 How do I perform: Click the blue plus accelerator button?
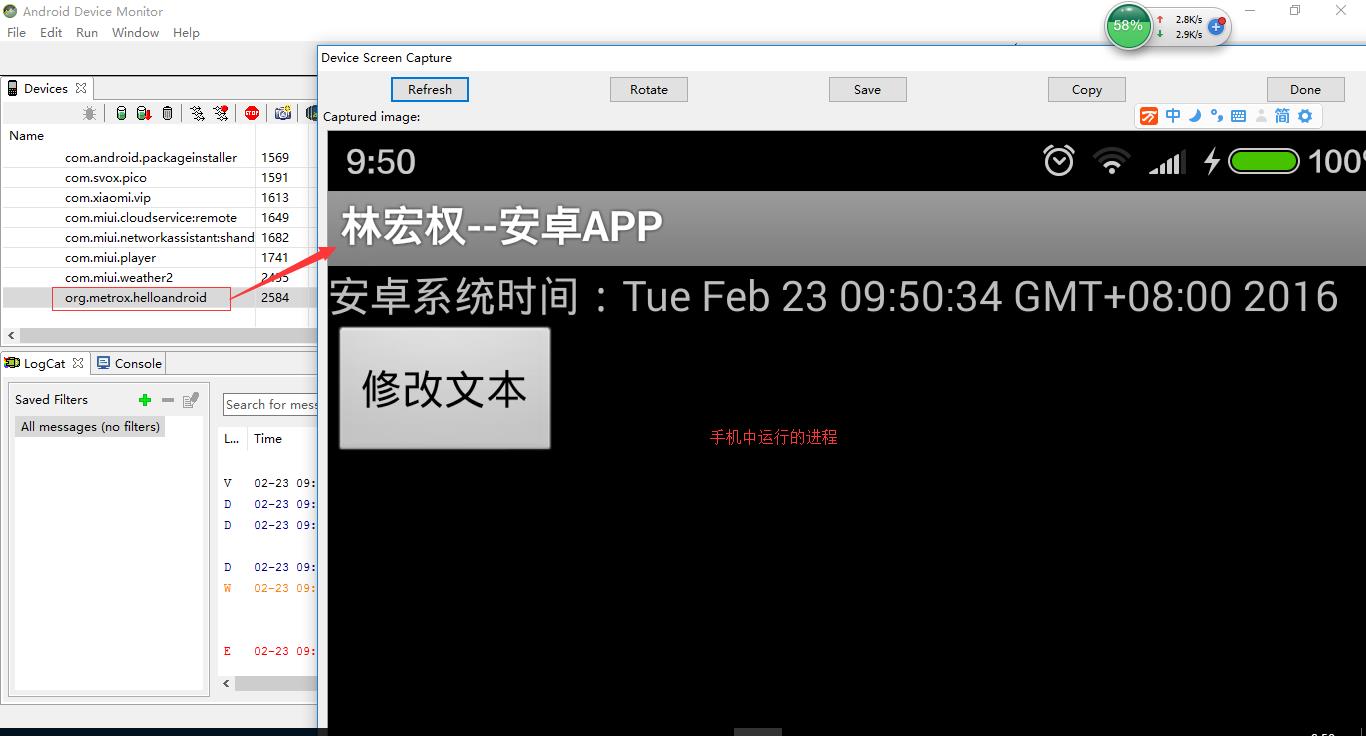[x=1216, y=27]
